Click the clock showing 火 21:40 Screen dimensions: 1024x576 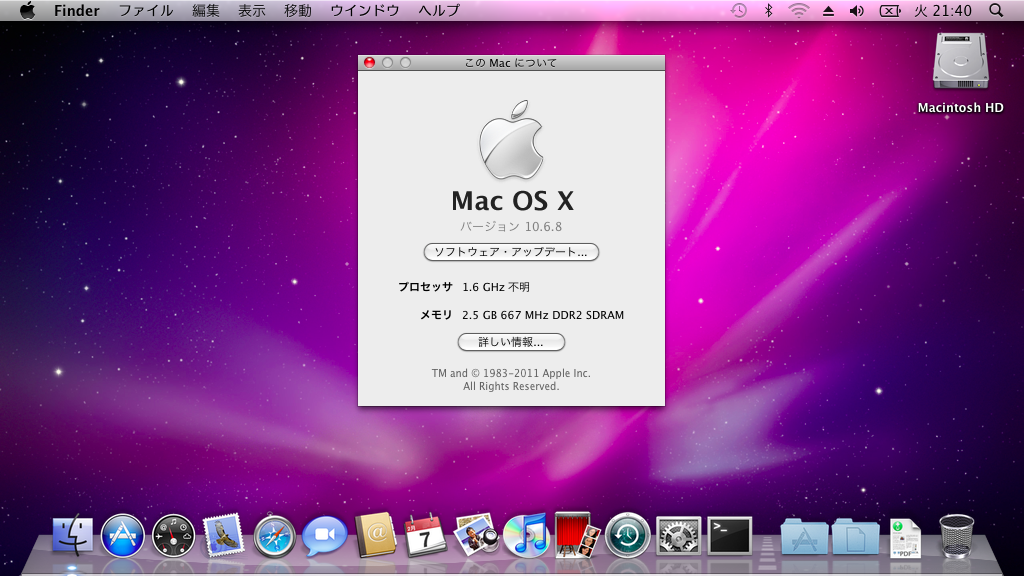[x=943, y=10]
